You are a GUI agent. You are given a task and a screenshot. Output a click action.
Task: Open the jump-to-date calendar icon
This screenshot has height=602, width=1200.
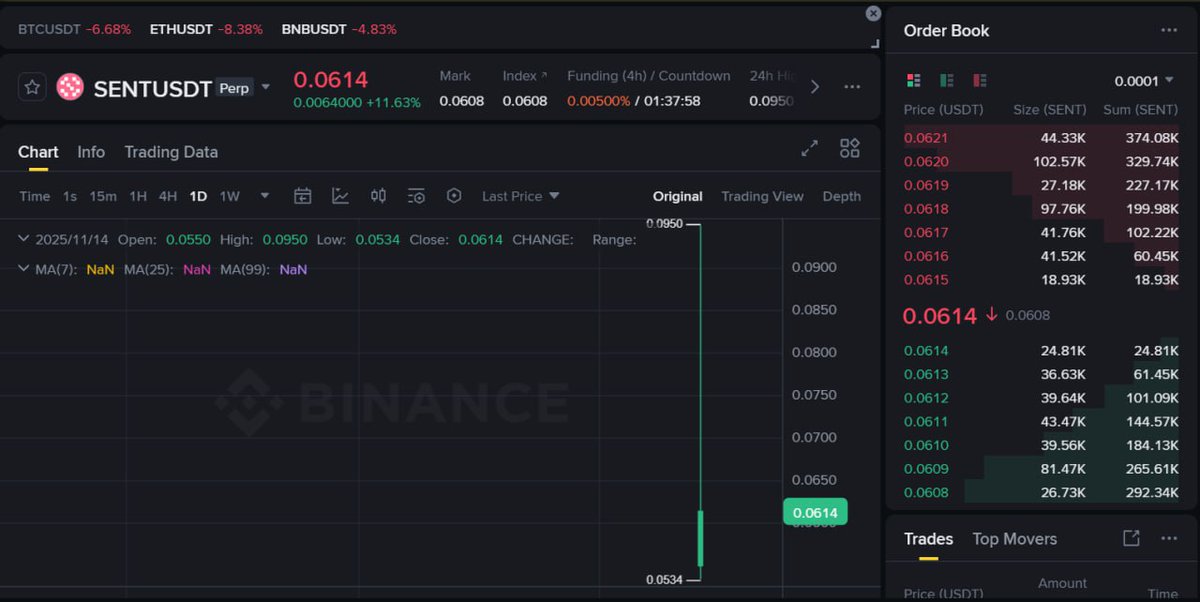click(303, 197)
